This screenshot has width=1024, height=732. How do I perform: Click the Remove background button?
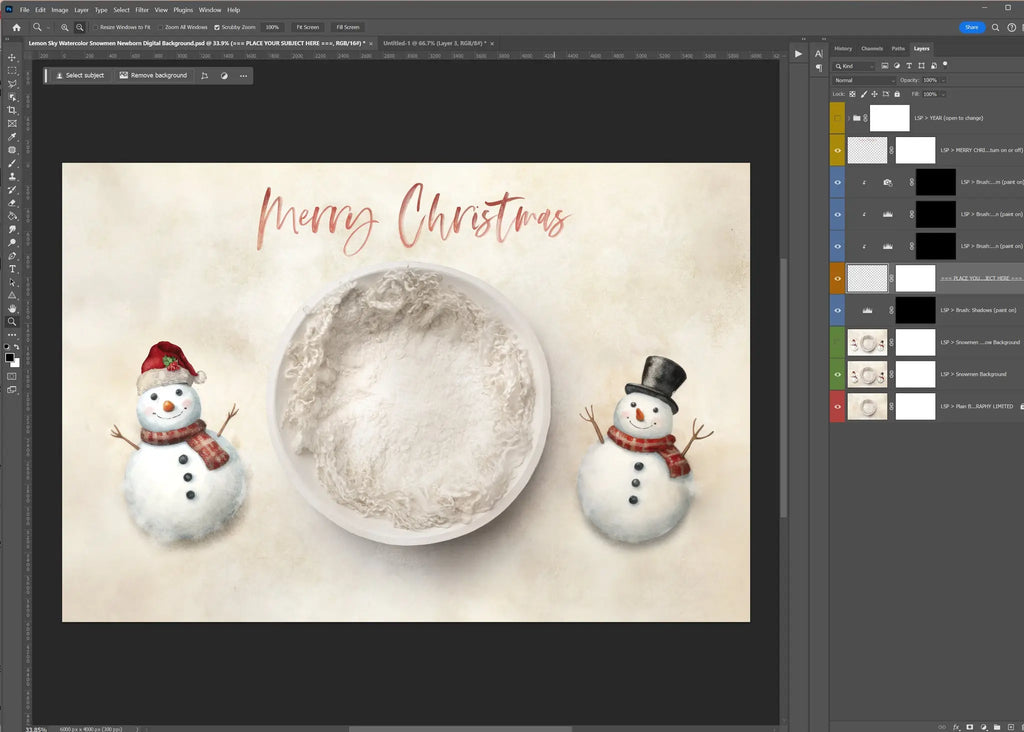coord(153,75)
